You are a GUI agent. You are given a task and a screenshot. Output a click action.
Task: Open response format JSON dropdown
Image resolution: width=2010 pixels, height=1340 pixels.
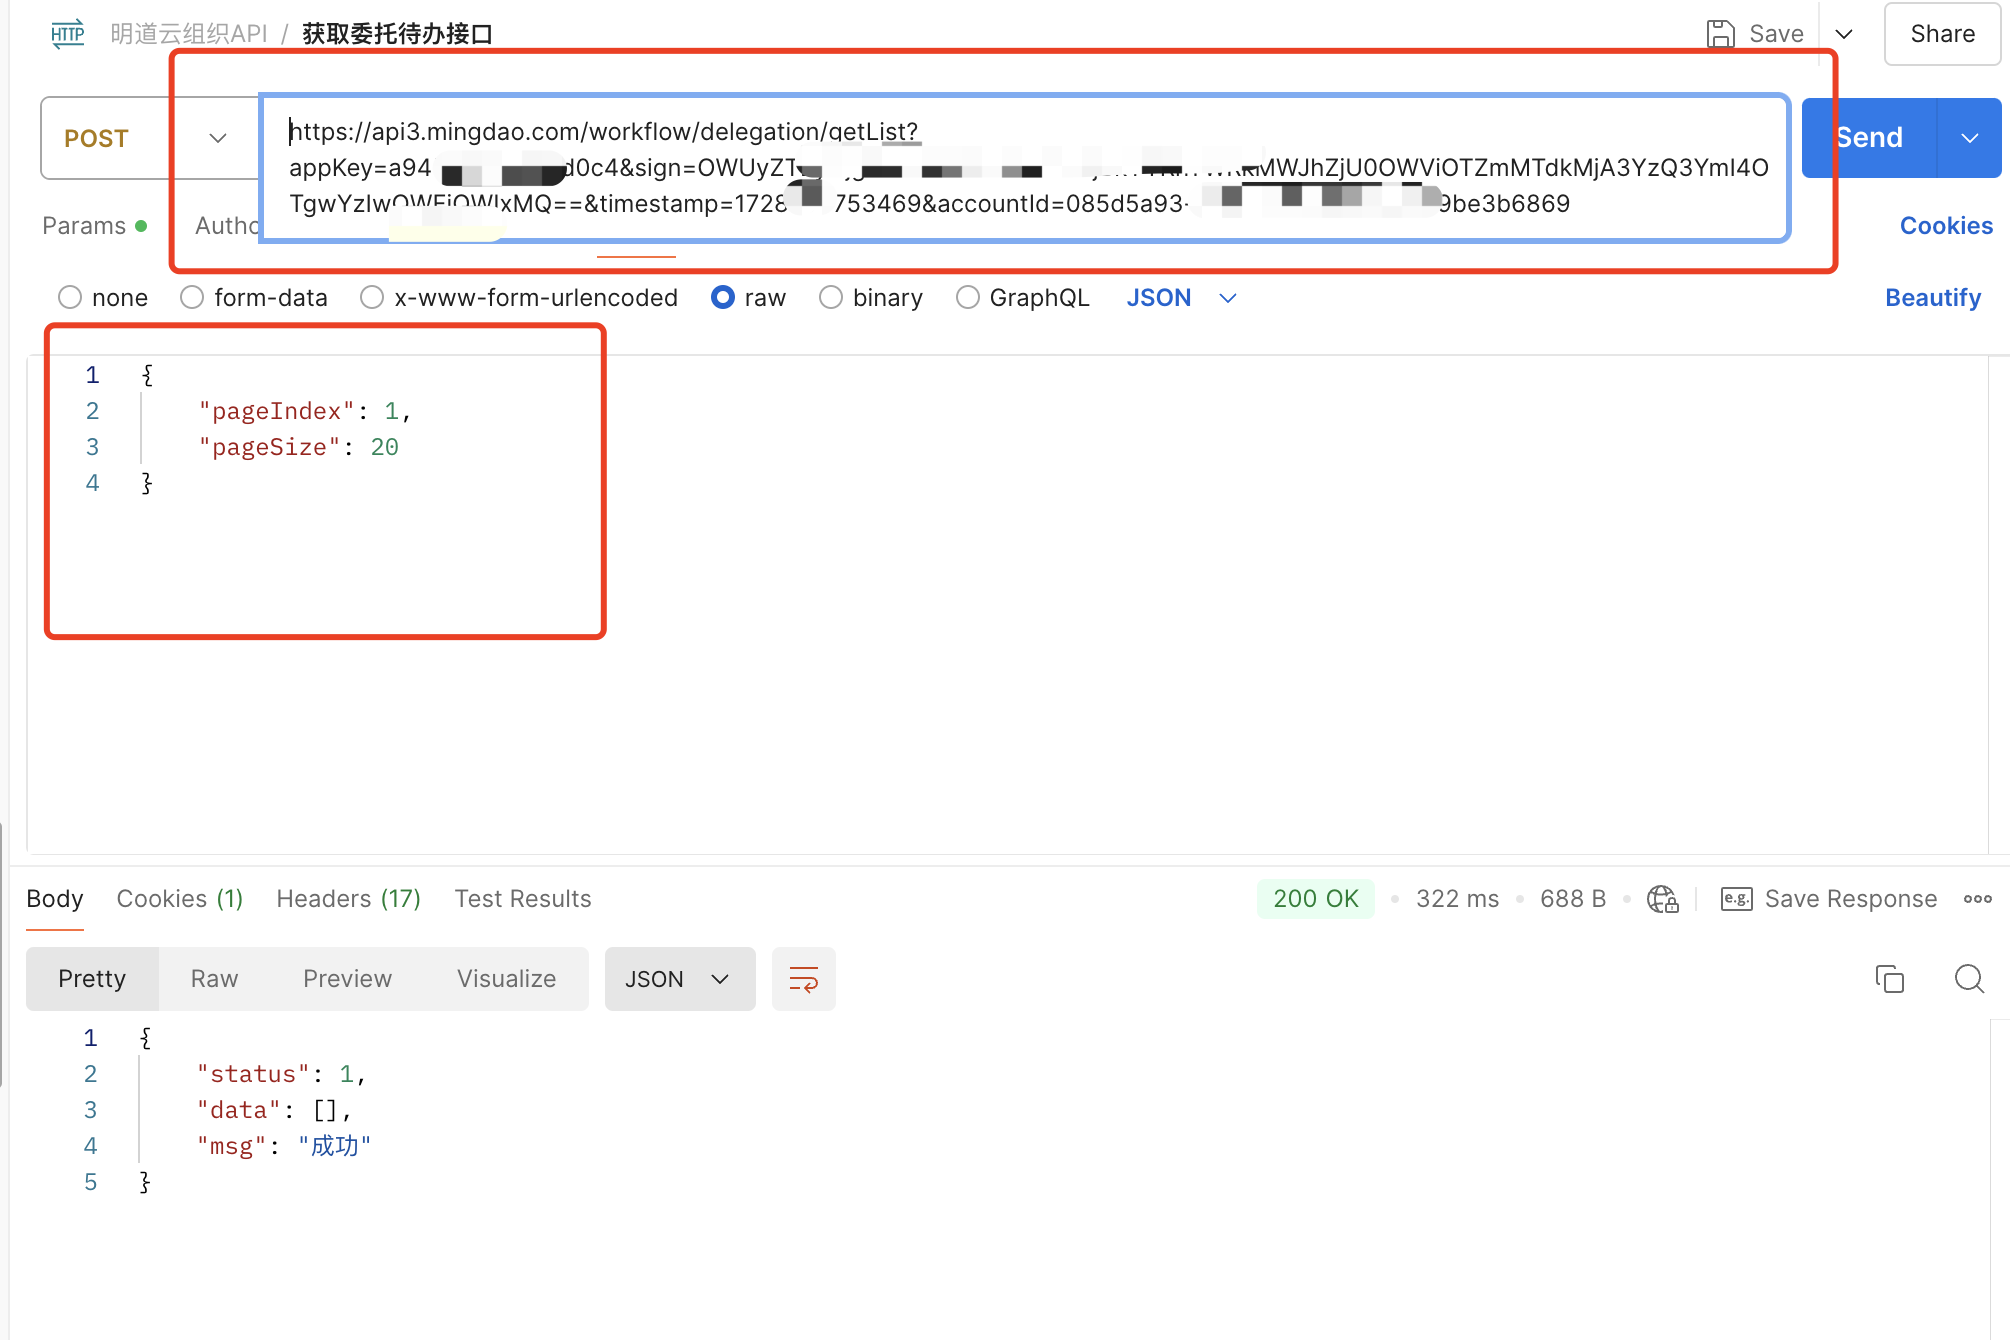pyautogui.click(x=680, y=979)
